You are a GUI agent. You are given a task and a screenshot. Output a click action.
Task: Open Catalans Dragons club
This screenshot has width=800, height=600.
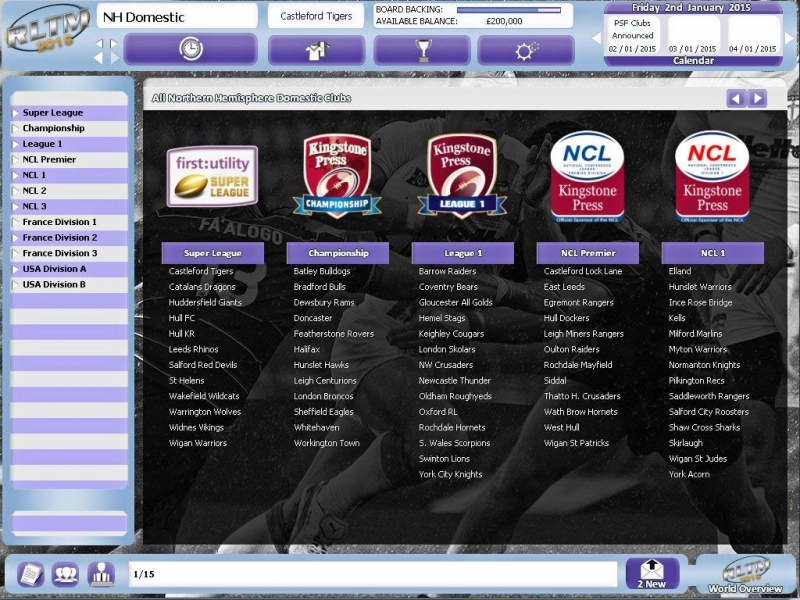click(202, 287)
